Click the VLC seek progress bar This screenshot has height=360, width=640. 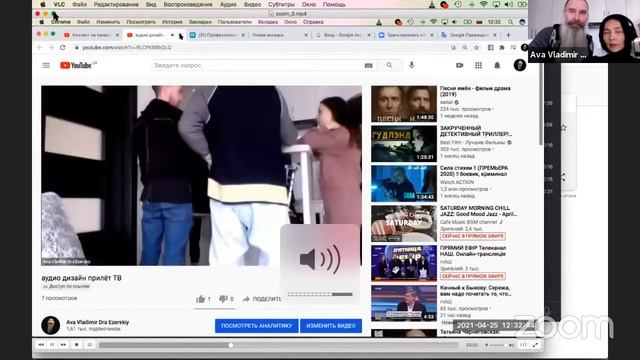tap(278, 345)
